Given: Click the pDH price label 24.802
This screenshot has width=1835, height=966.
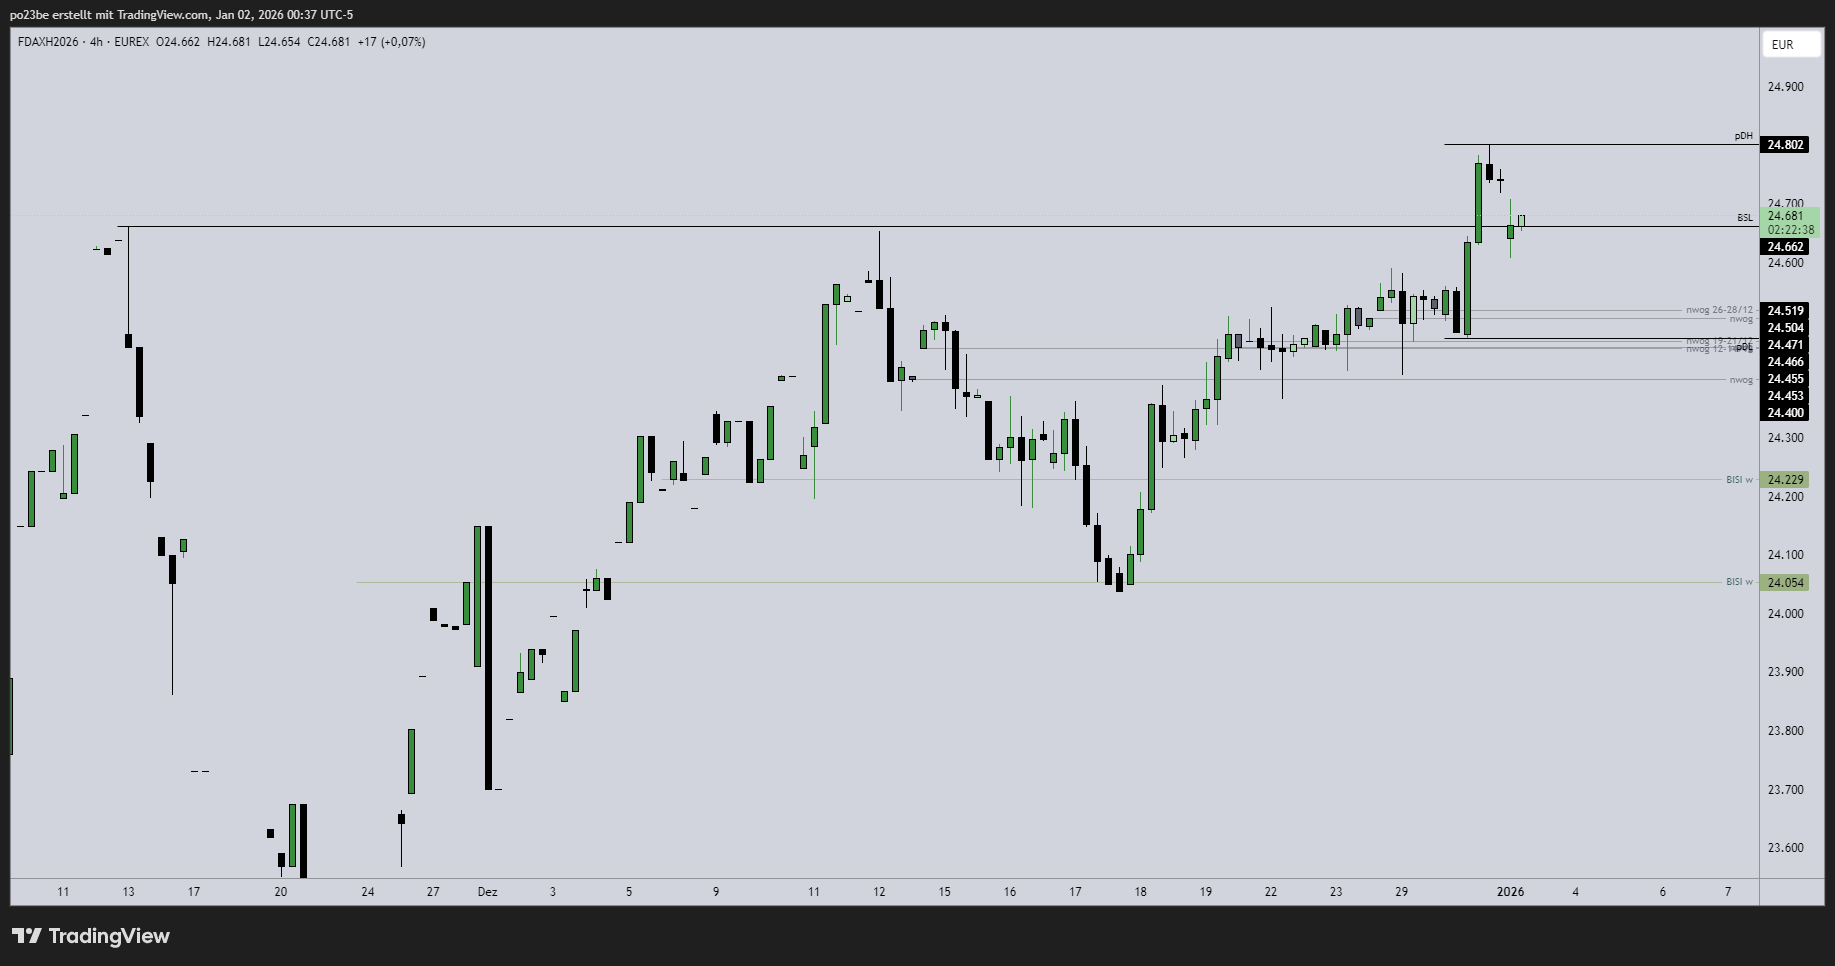Looking at the screenshot, I should point(1785,145).
